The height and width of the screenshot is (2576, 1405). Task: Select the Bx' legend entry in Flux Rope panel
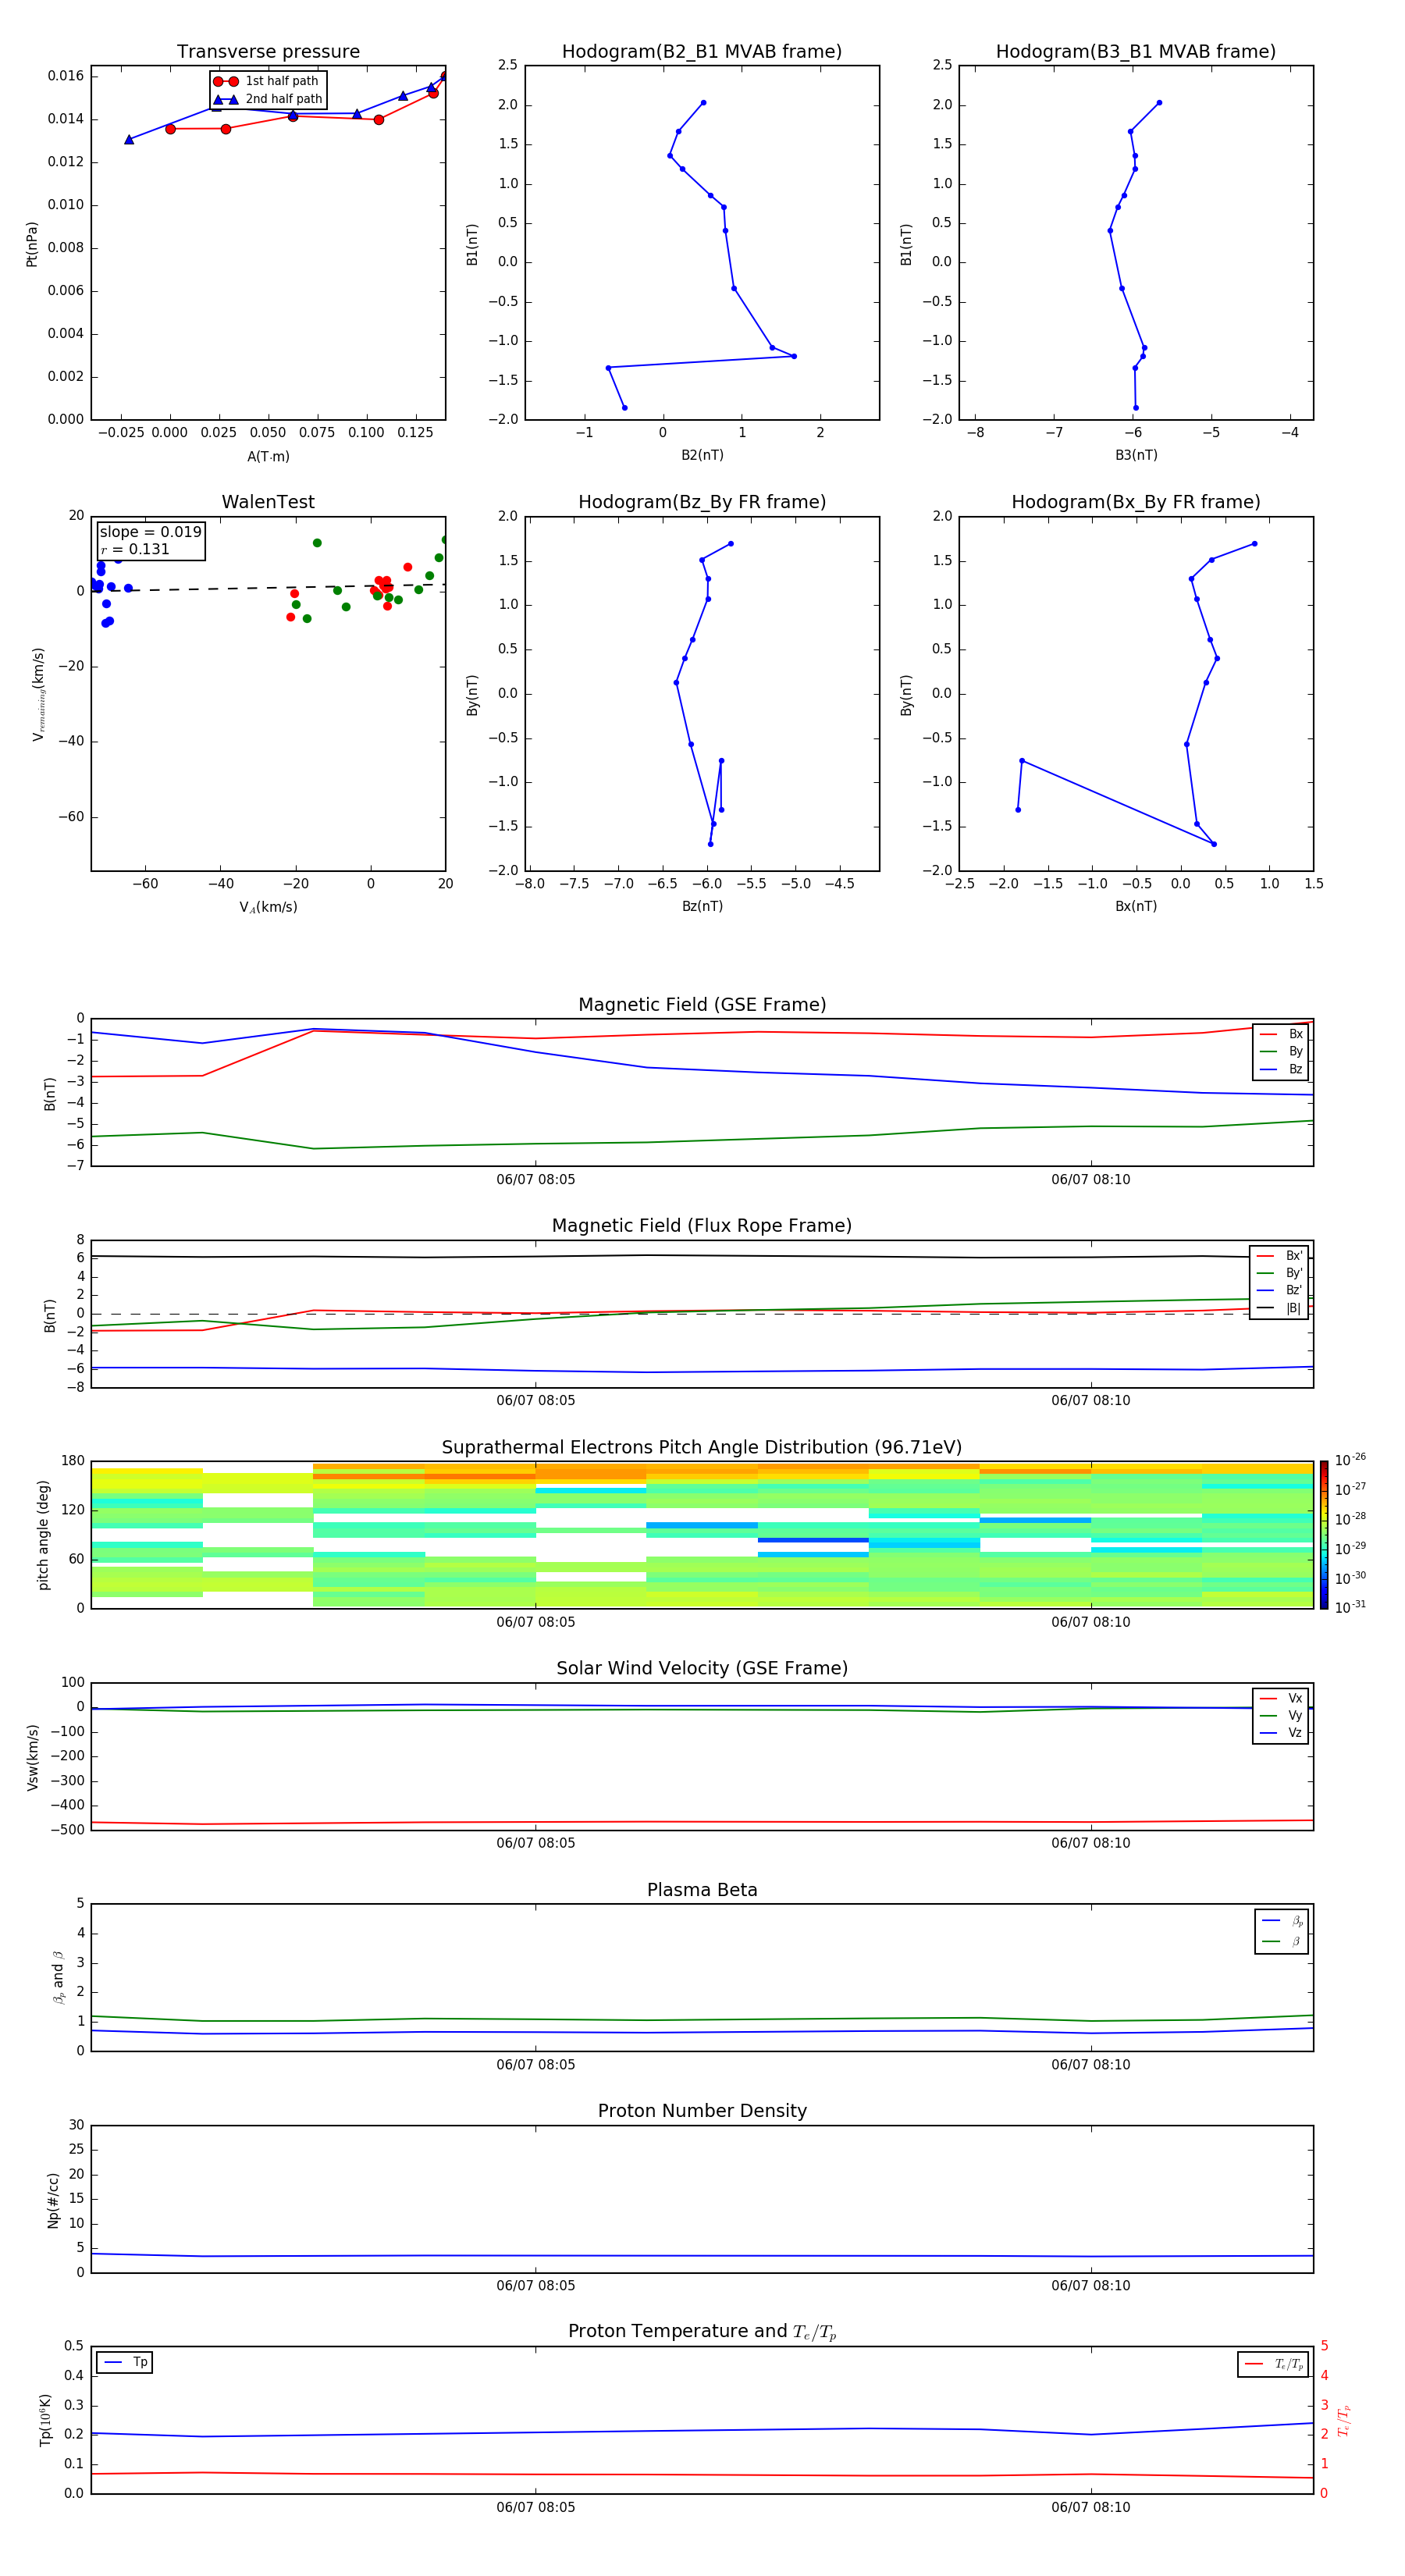click(1280, 1256)
